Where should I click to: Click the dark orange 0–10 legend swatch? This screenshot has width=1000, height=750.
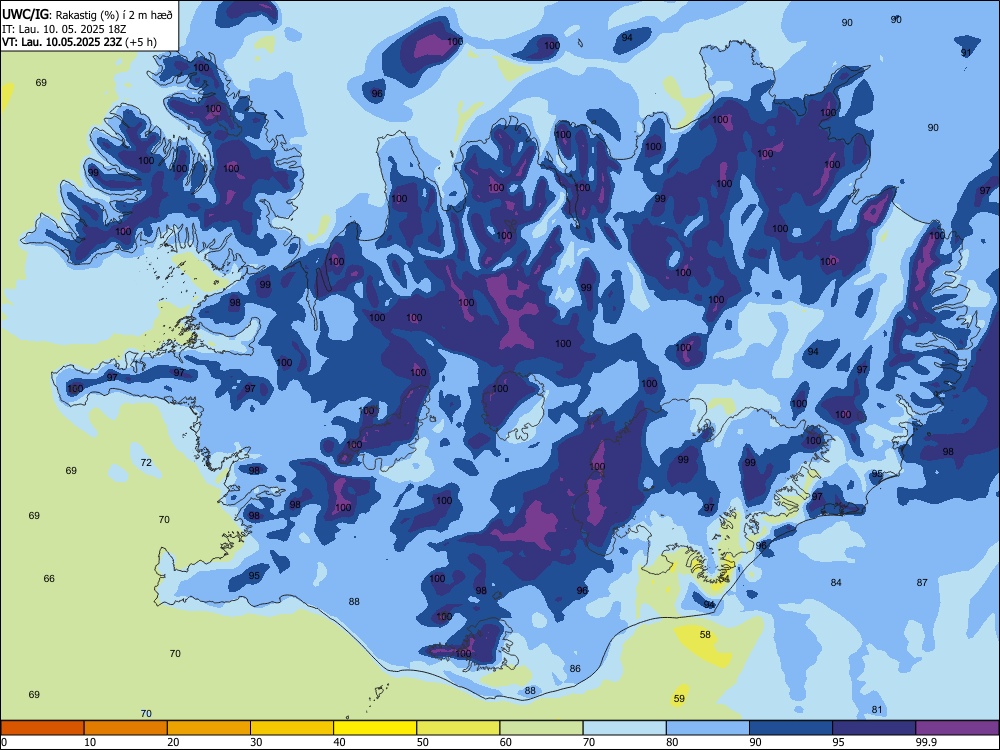click(x=42, y=728)
